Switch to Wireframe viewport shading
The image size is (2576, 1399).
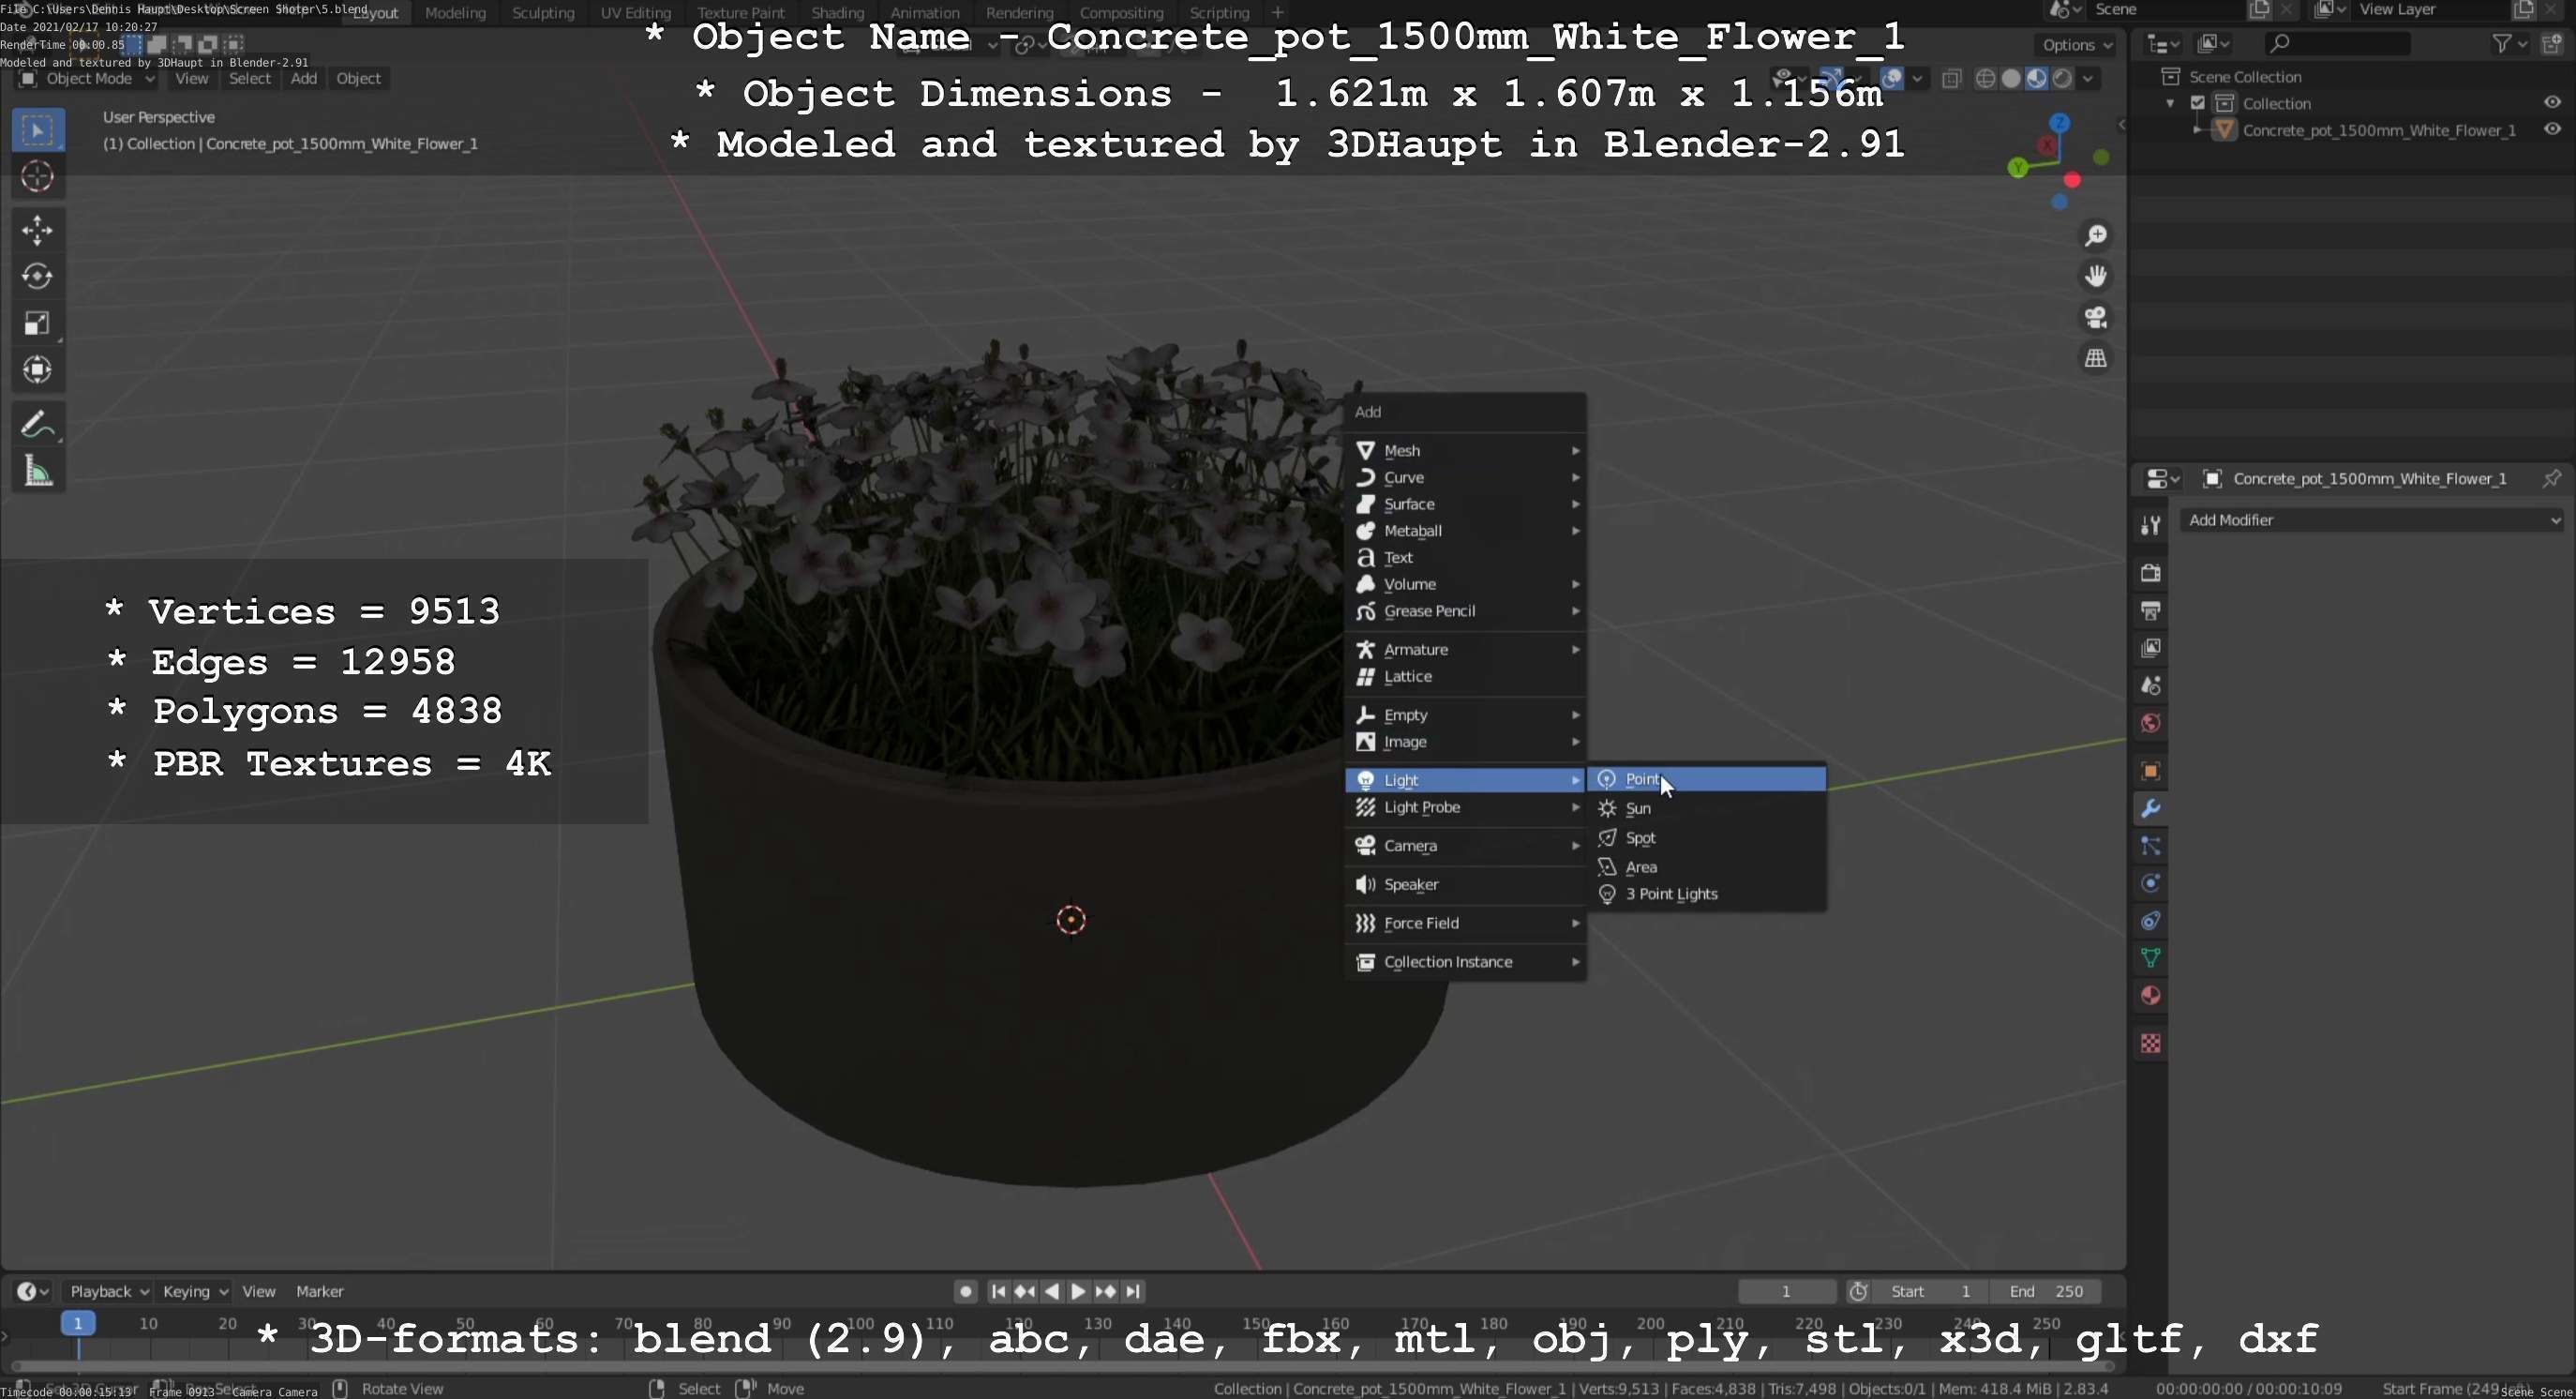point(1986,79)
